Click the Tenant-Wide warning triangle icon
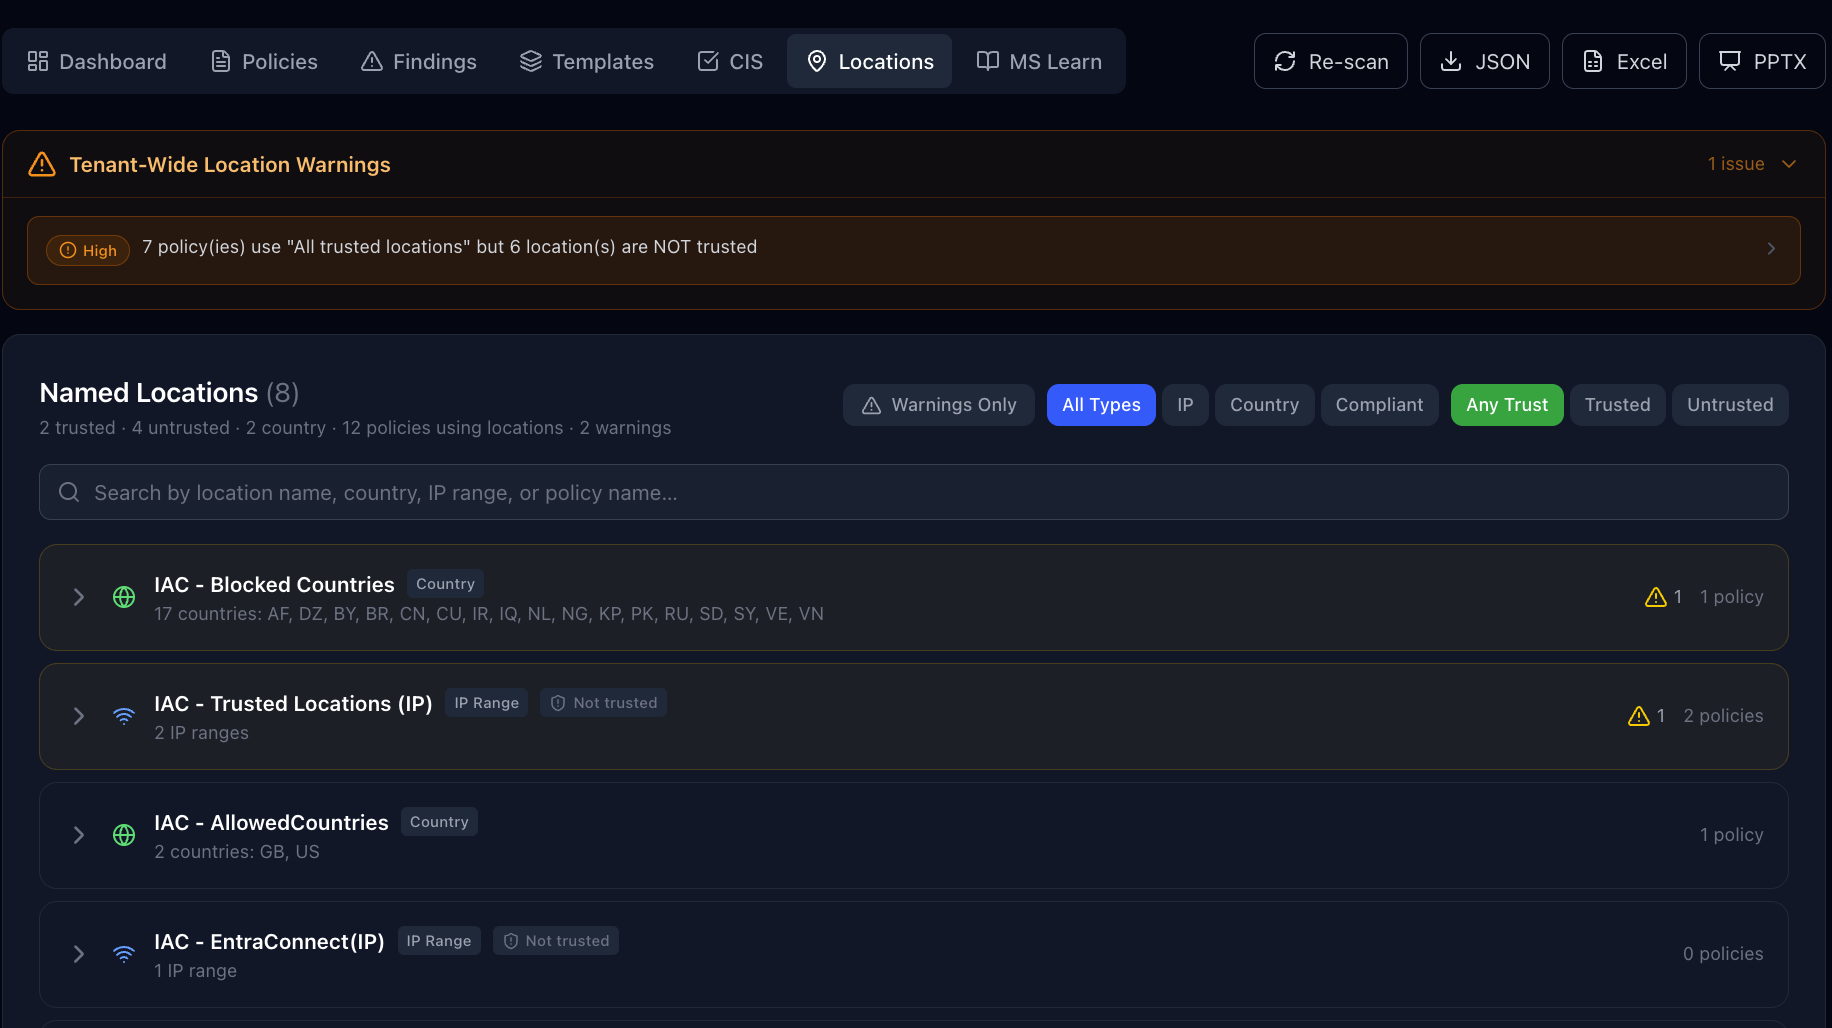This screenshot has width=1832, height=1028. click(x=42, y=164)
